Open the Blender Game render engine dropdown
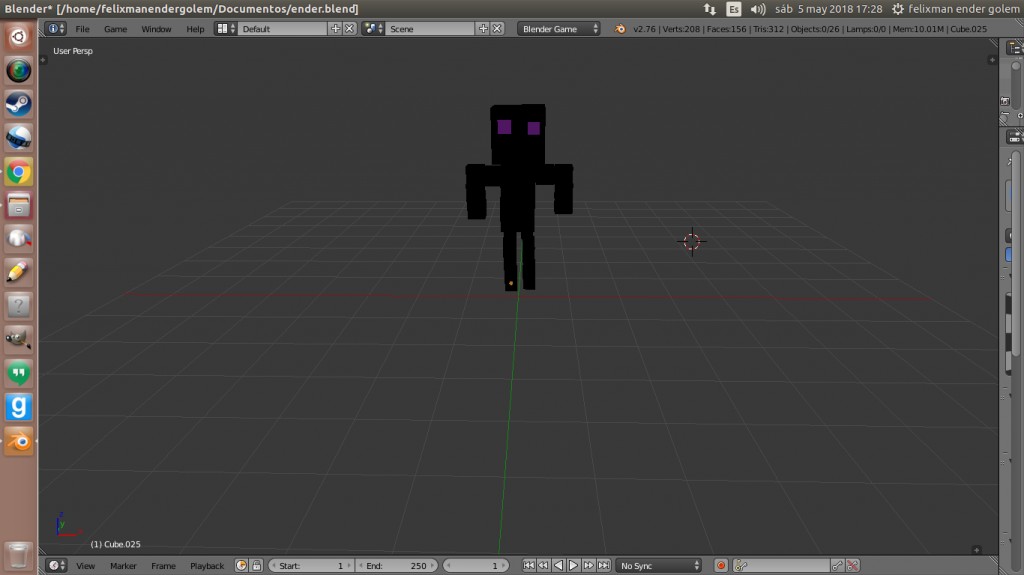This screenshot has width=1024, height=575. 559,29
